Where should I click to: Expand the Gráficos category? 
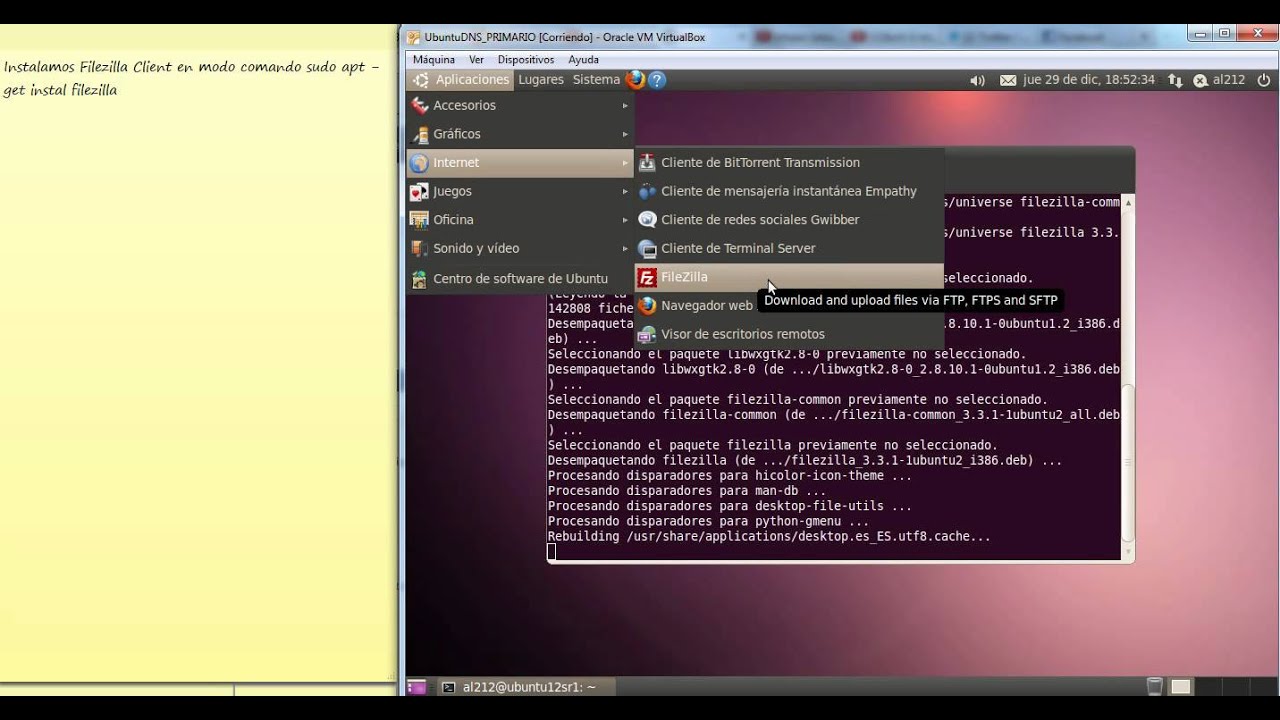click(x=520, y=134)
